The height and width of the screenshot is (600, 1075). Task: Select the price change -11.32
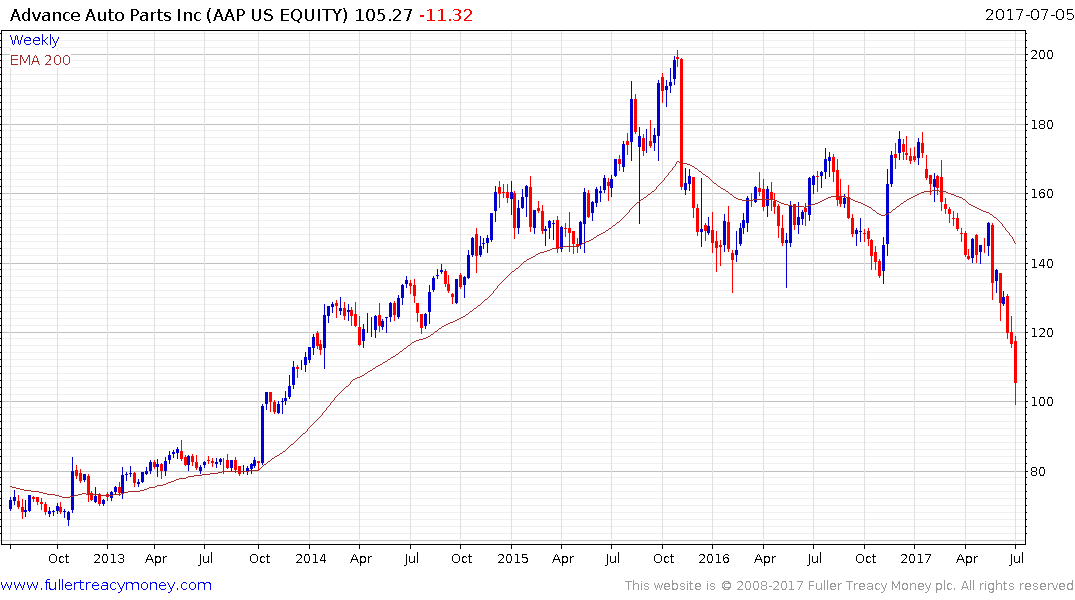point(446,15)
